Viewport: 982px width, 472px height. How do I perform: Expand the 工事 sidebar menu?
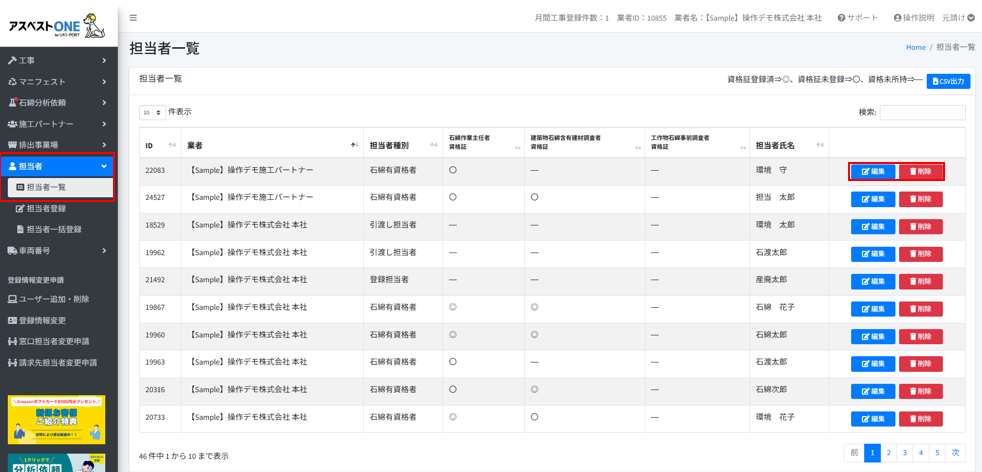click(57, 61)
